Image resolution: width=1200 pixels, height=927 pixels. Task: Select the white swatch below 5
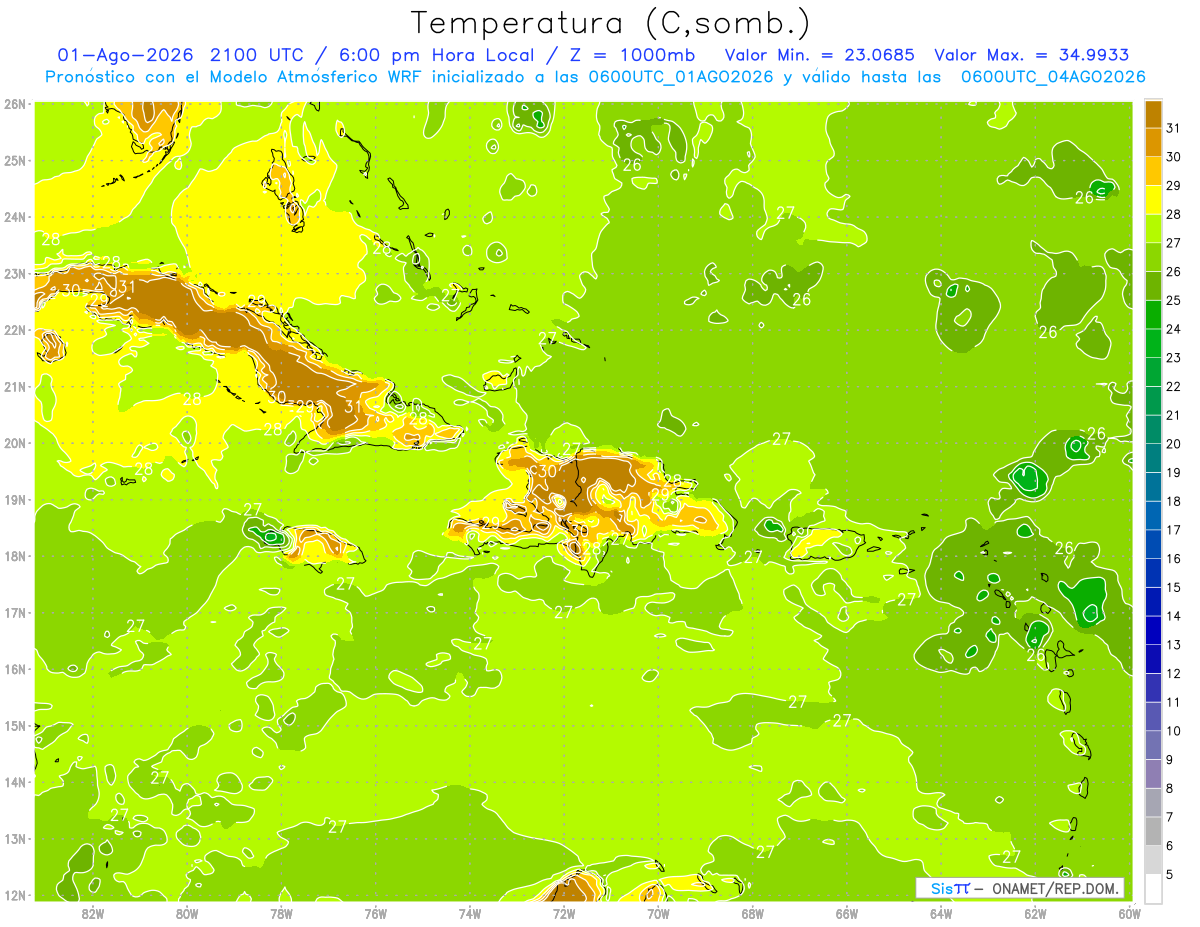click(1153, 888)
